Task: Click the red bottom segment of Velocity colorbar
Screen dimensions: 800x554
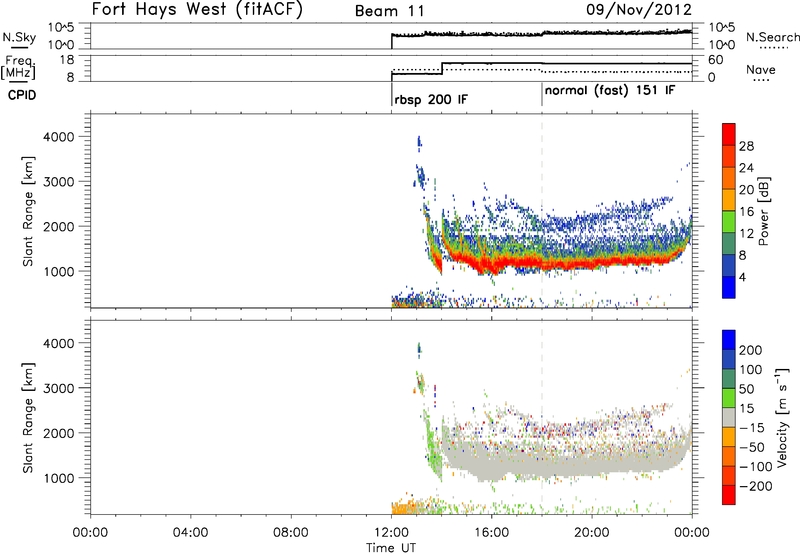Action: tap(729, 495)
